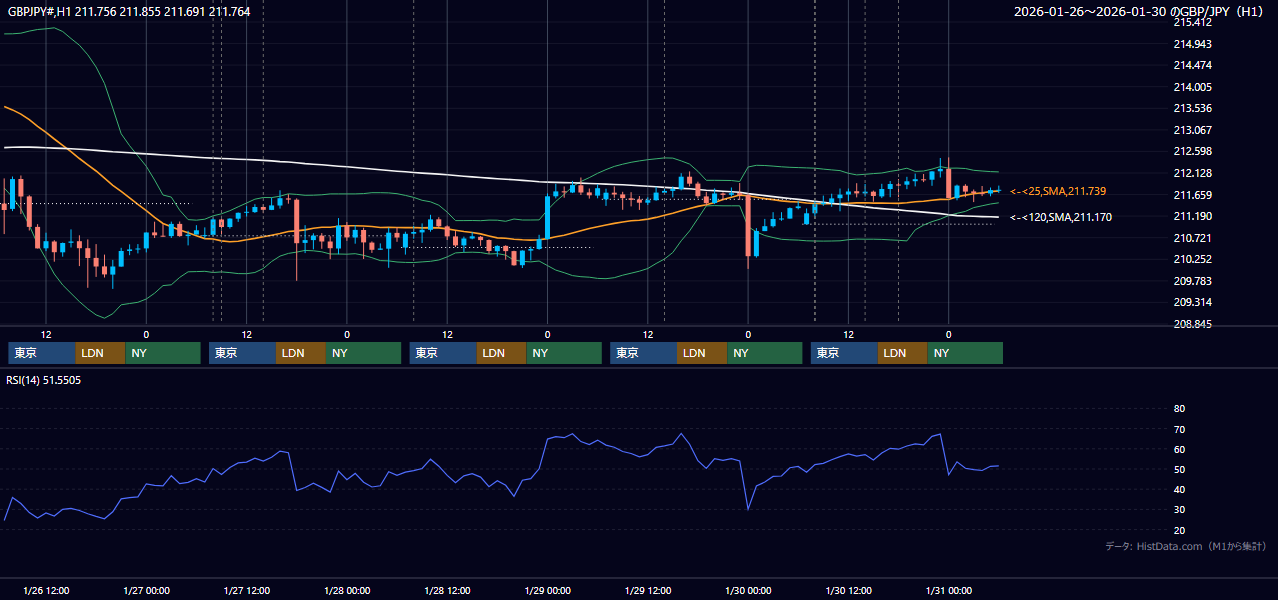Image resolution: width=1278 pixels, height=600 pixels.
Task: Click the 1/29 12:00 time axis label
Action: tap(648, 590)
